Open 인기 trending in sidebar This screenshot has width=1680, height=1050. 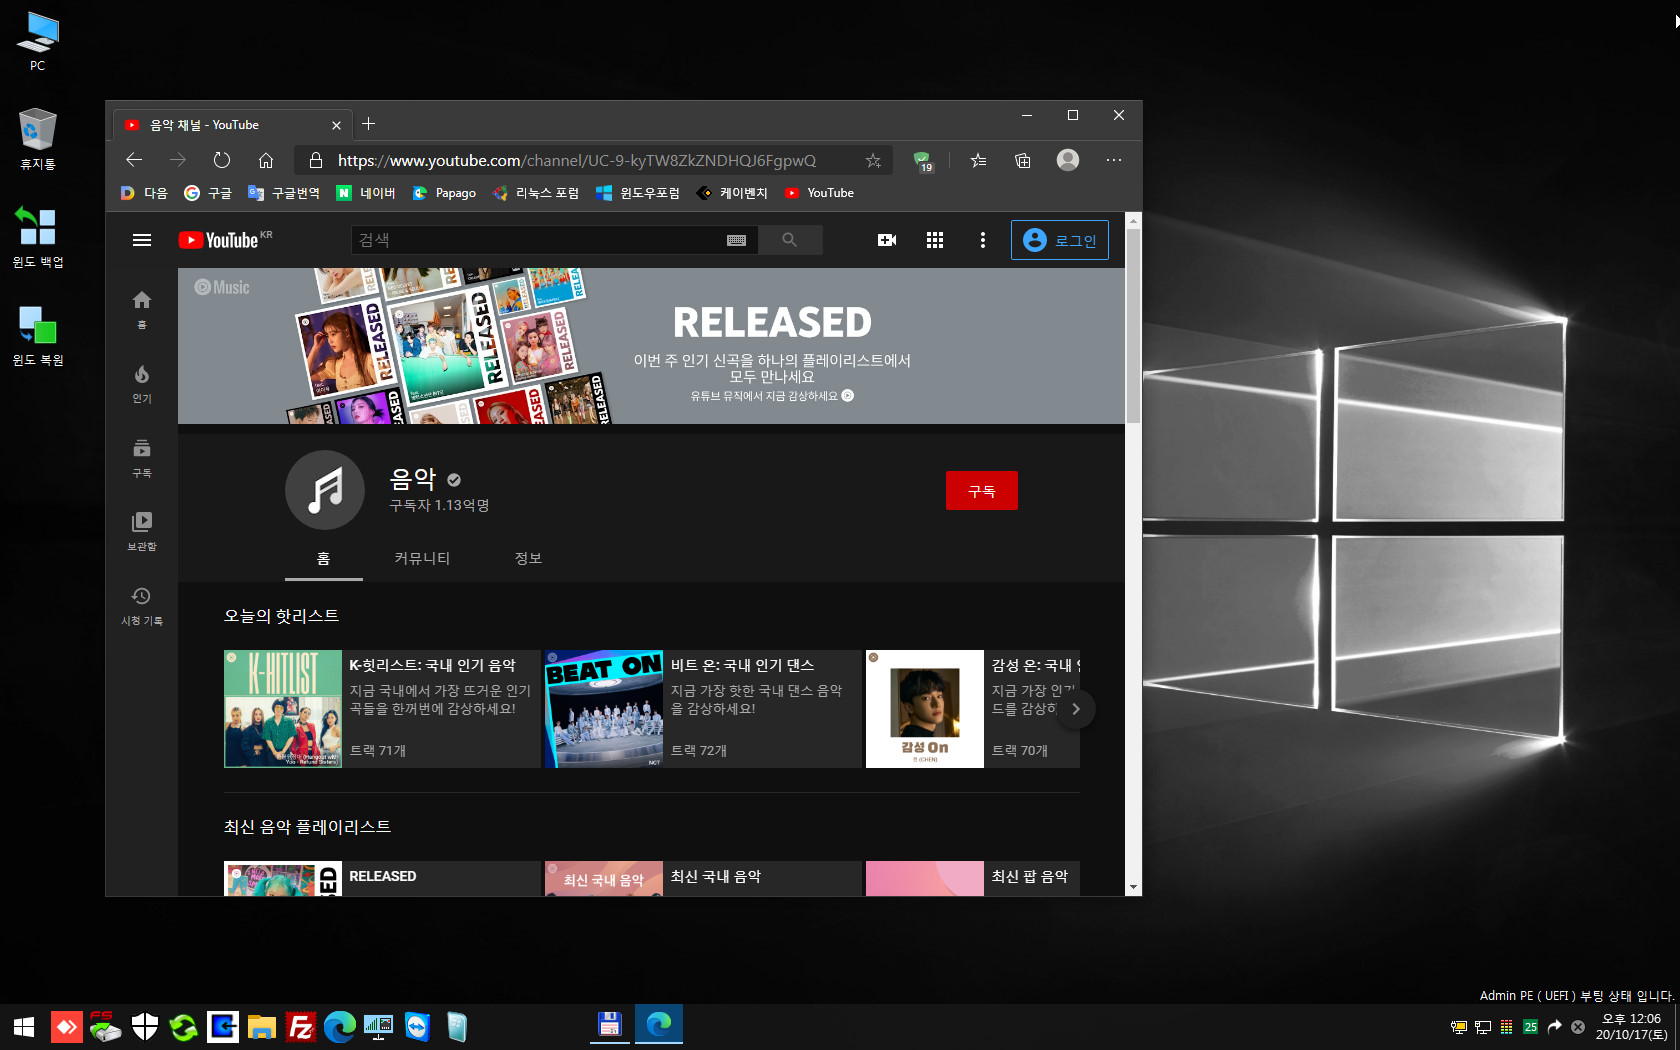click(x=142, y=383)
